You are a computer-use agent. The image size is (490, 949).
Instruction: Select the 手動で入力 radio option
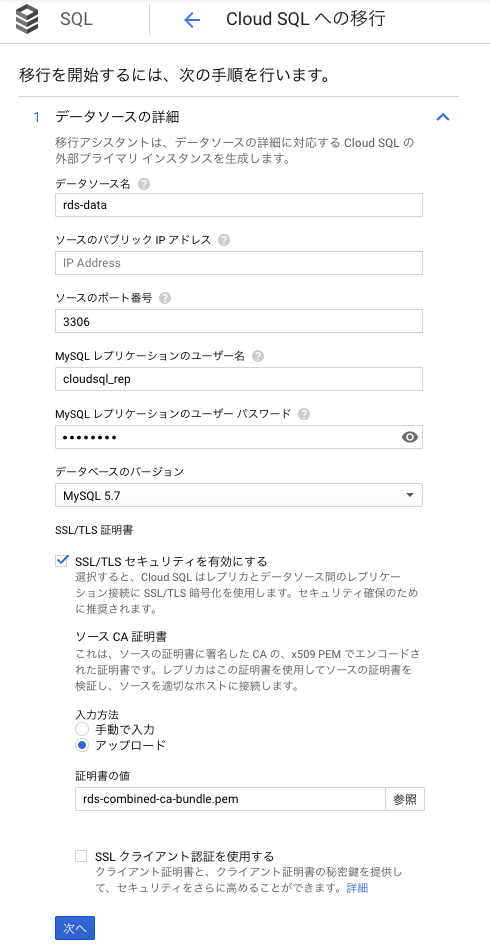(82, 729)
